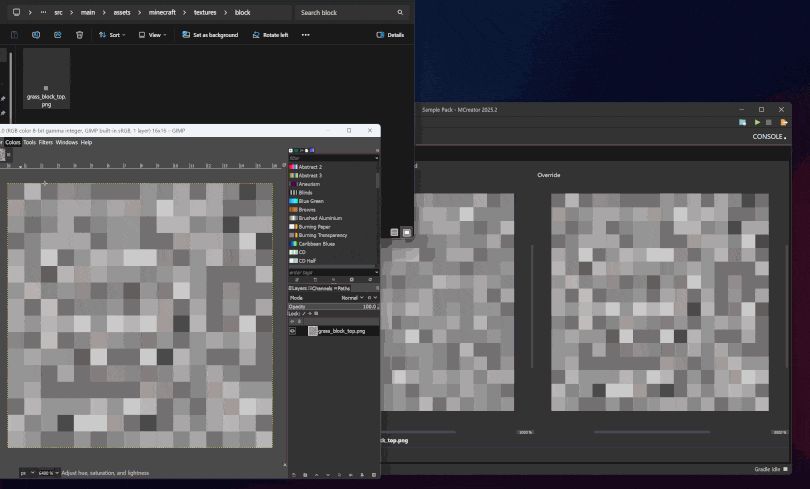The height and width of the screenshot is (489, 810).
Task: Click the Paste icon in File Explorer toolbar
Action: 14,35
